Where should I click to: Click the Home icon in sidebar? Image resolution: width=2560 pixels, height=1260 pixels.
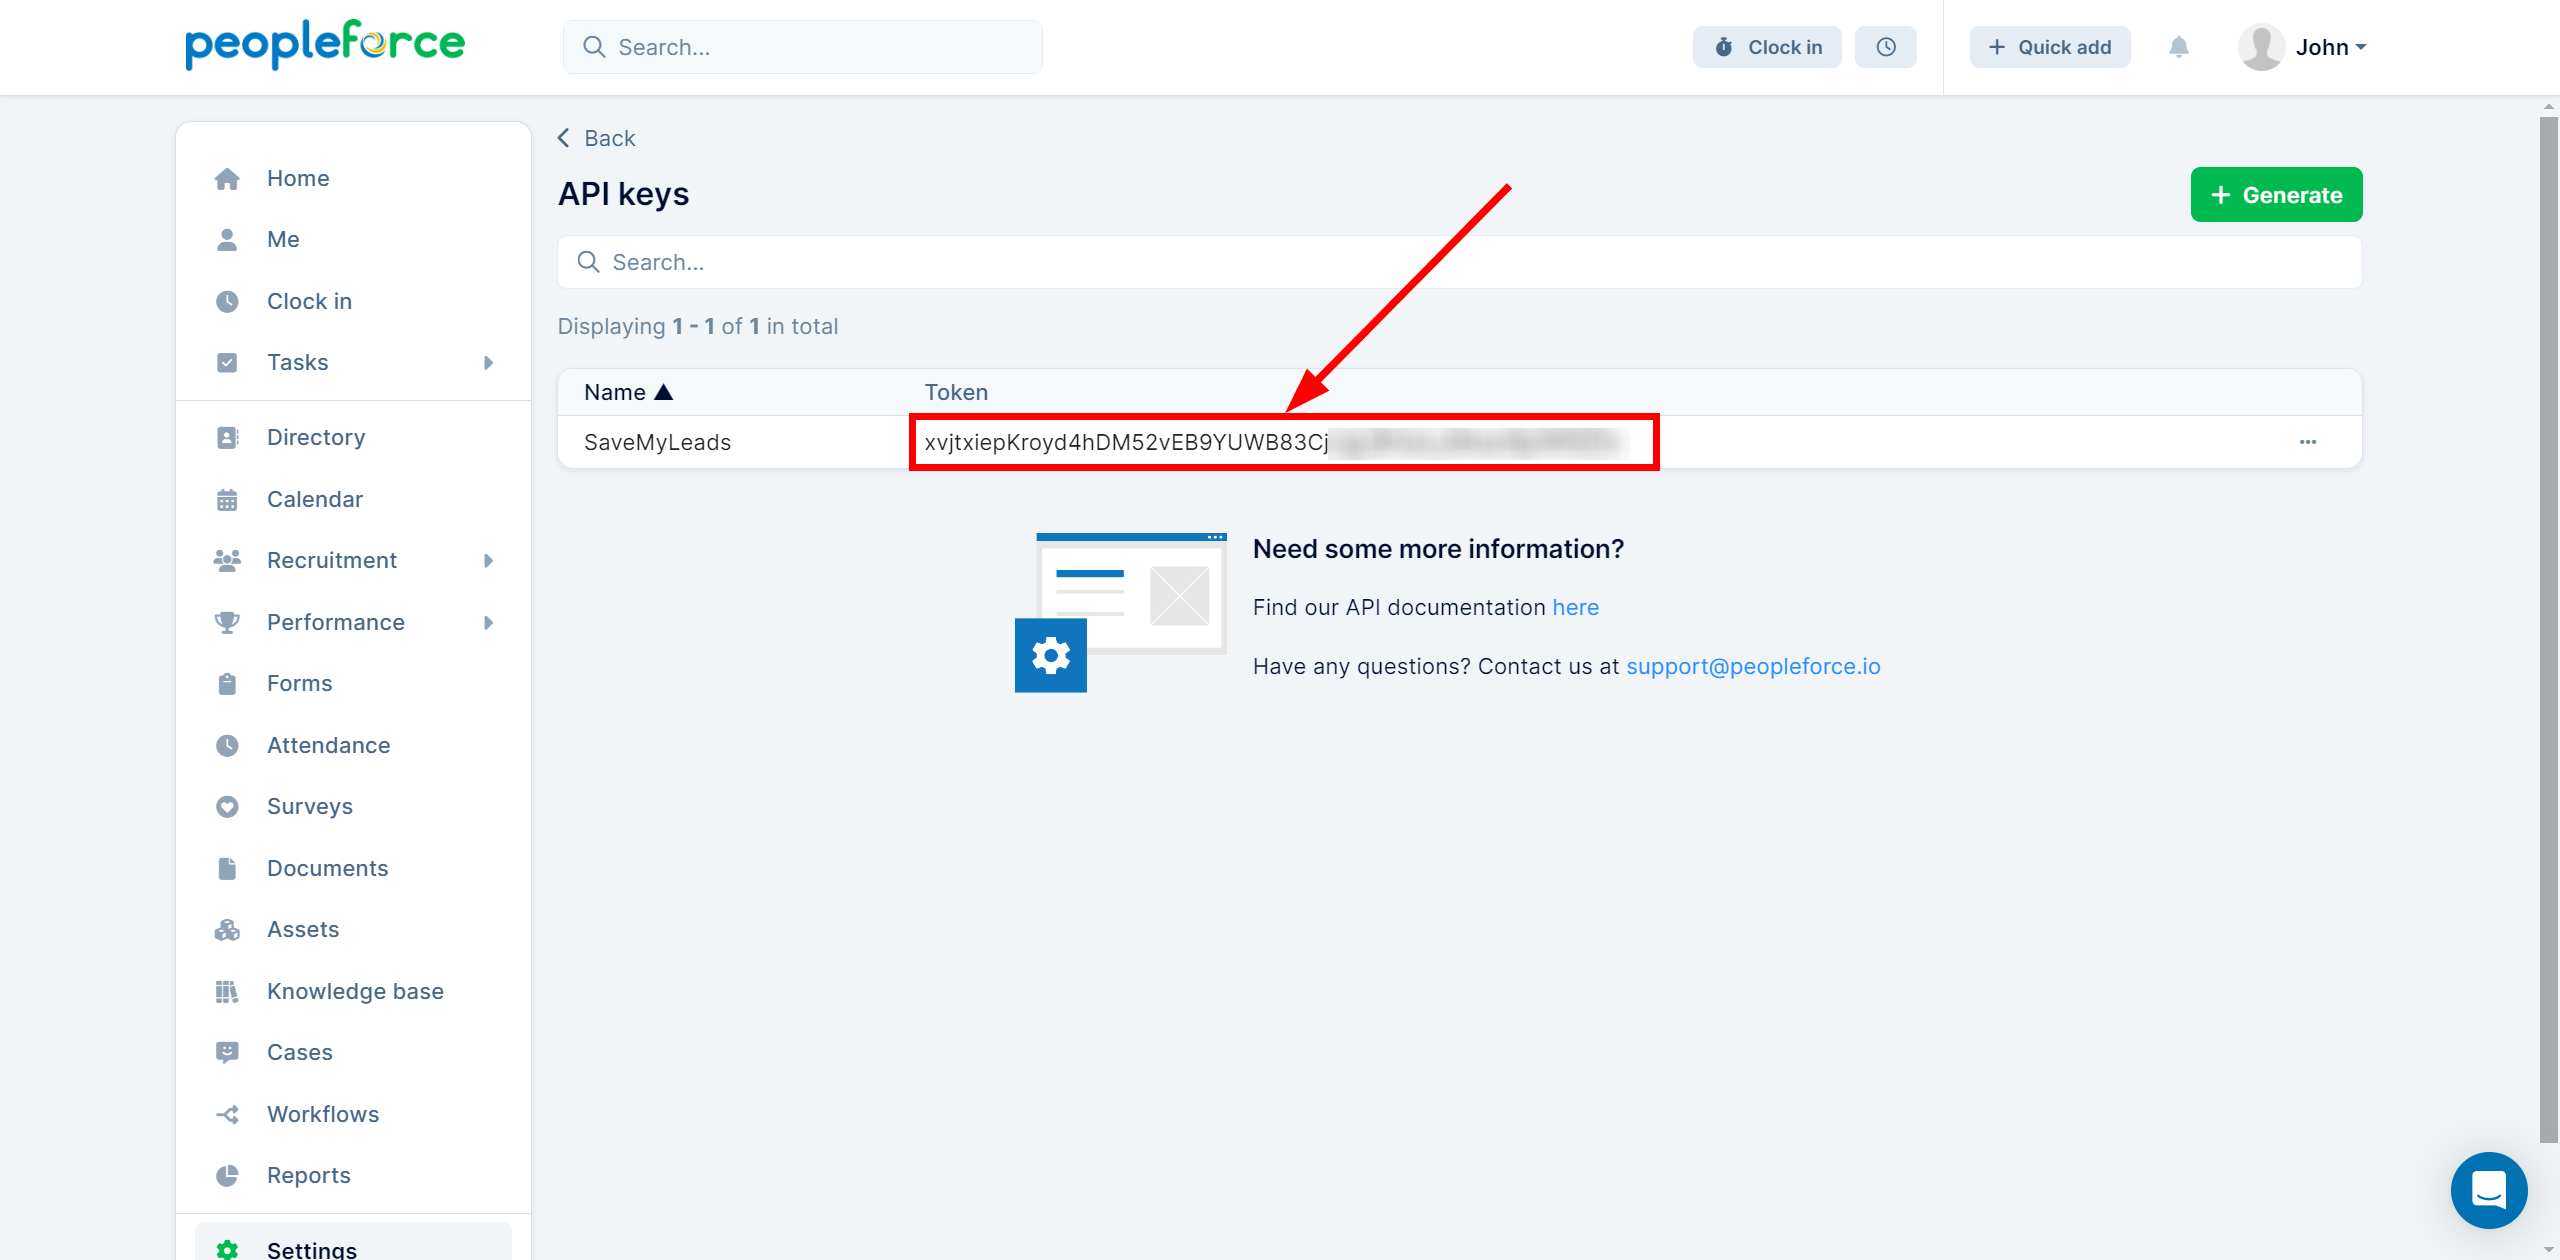coord(229,176)
